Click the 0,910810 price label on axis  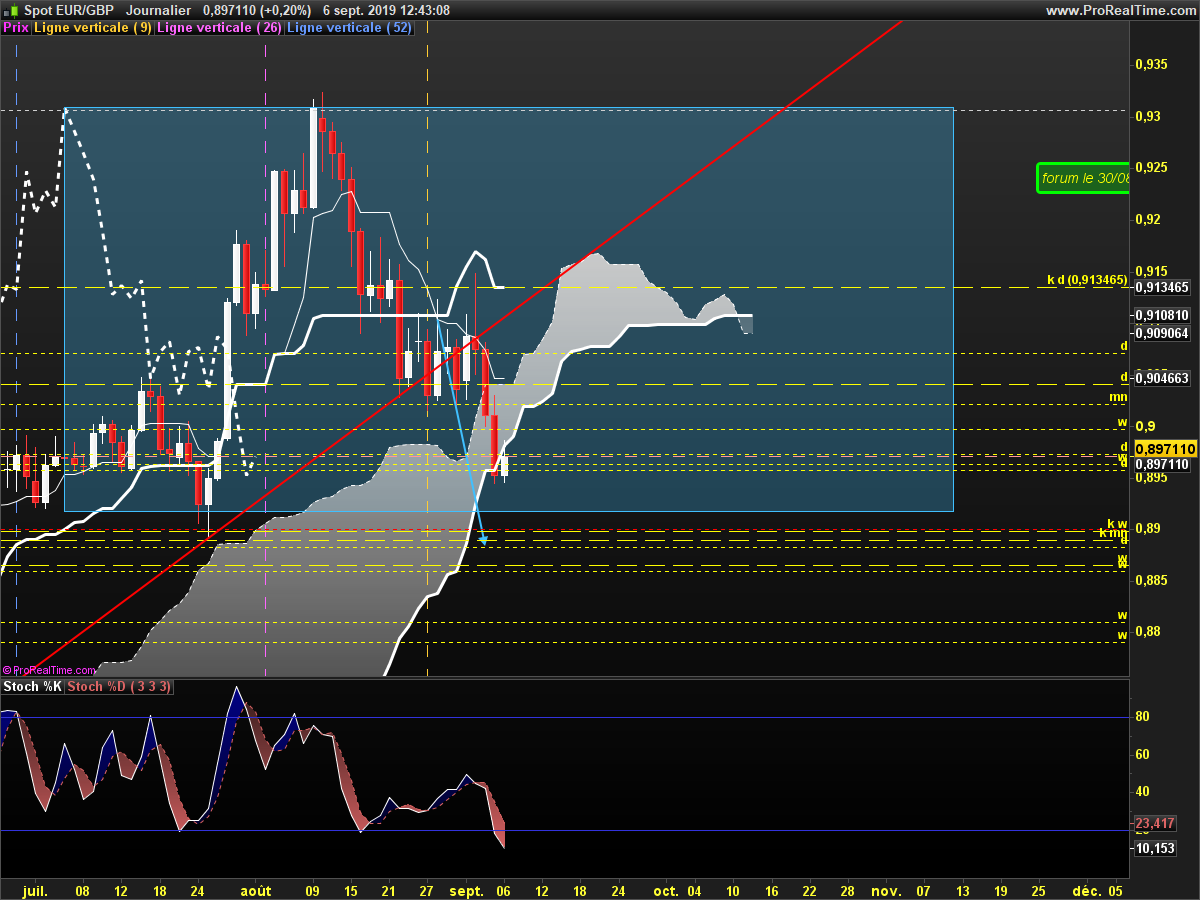coord(1162,315)
